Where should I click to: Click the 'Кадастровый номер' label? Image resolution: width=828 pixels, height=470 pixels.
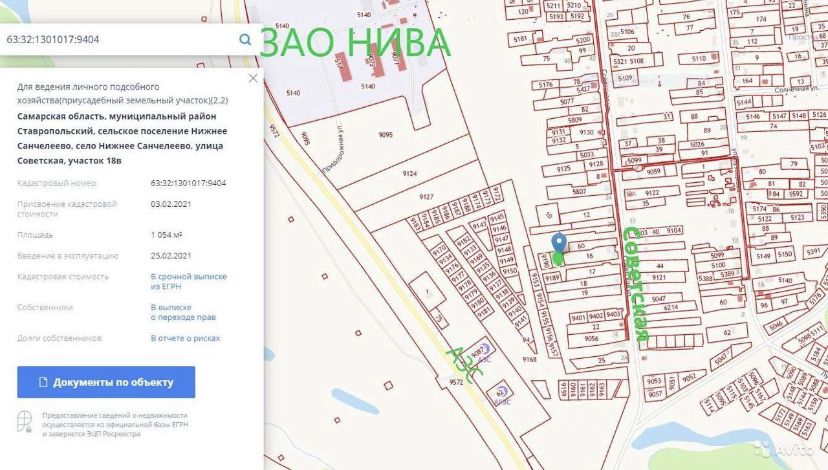57,183
